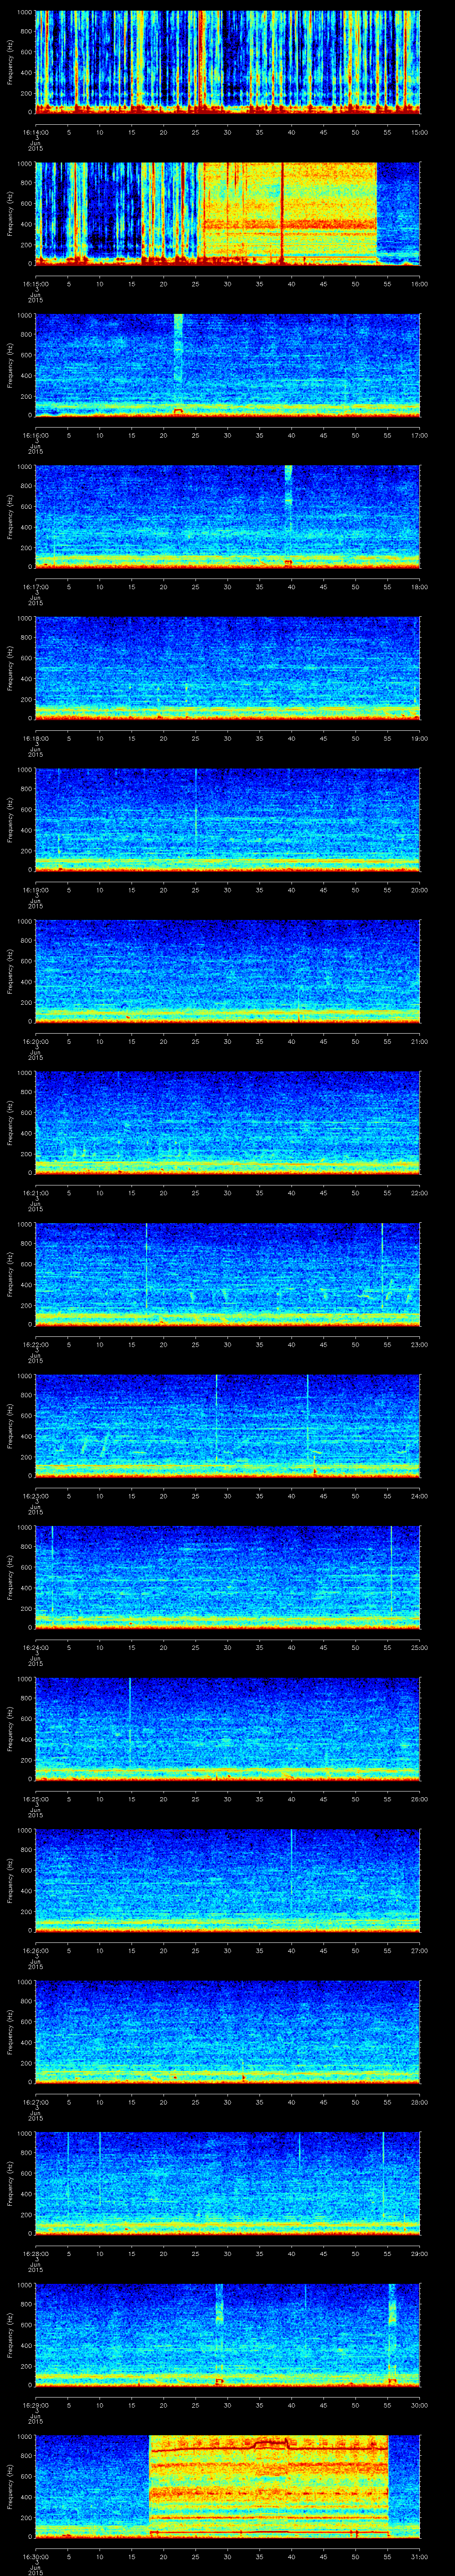Click the '31:00' end label of the last panel

(x=419, y=2556)
